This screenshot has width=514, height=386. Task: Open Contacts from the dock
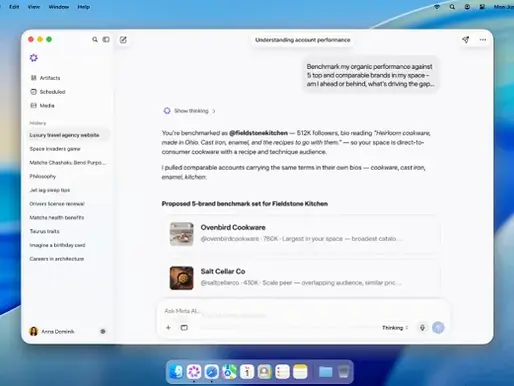click(x=265, y=372)
